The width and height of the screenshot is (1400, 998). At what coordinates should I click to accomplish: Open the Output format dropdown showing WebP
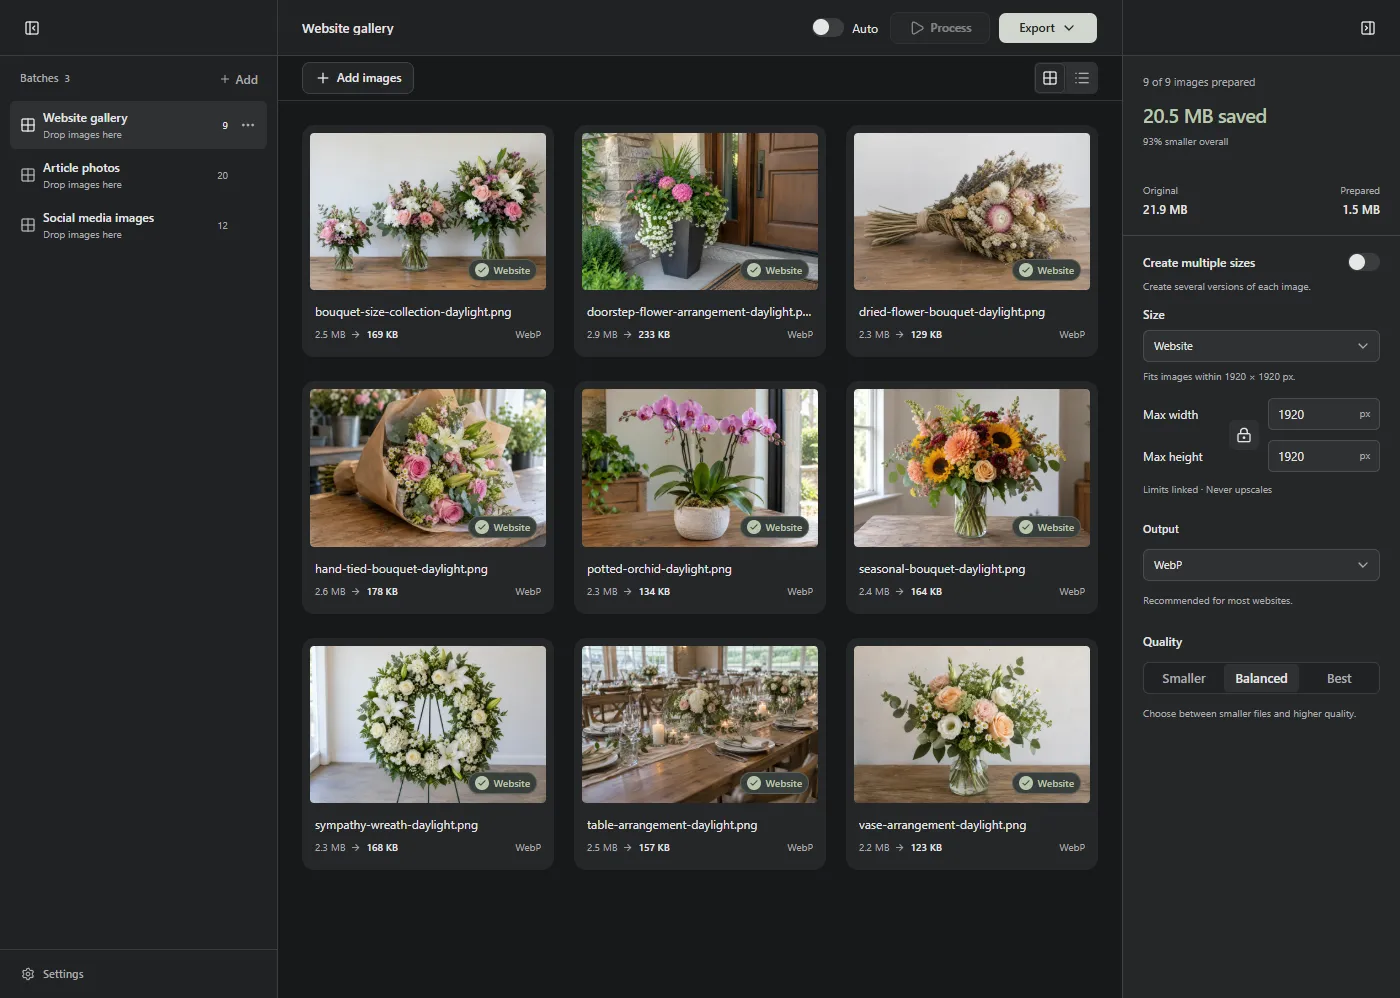1261,565
